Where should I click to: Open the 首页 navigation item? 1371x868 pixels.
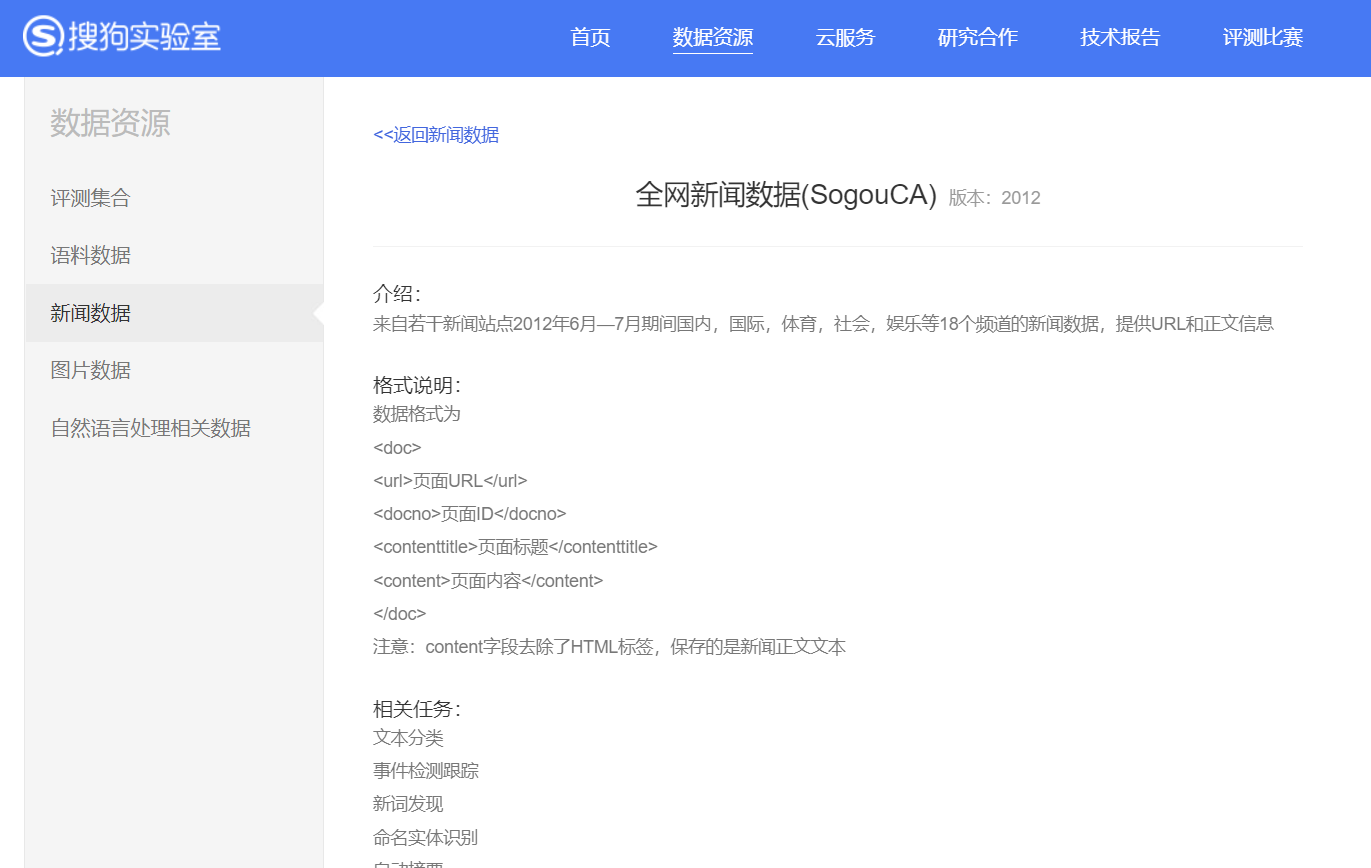tap(590, 38)
